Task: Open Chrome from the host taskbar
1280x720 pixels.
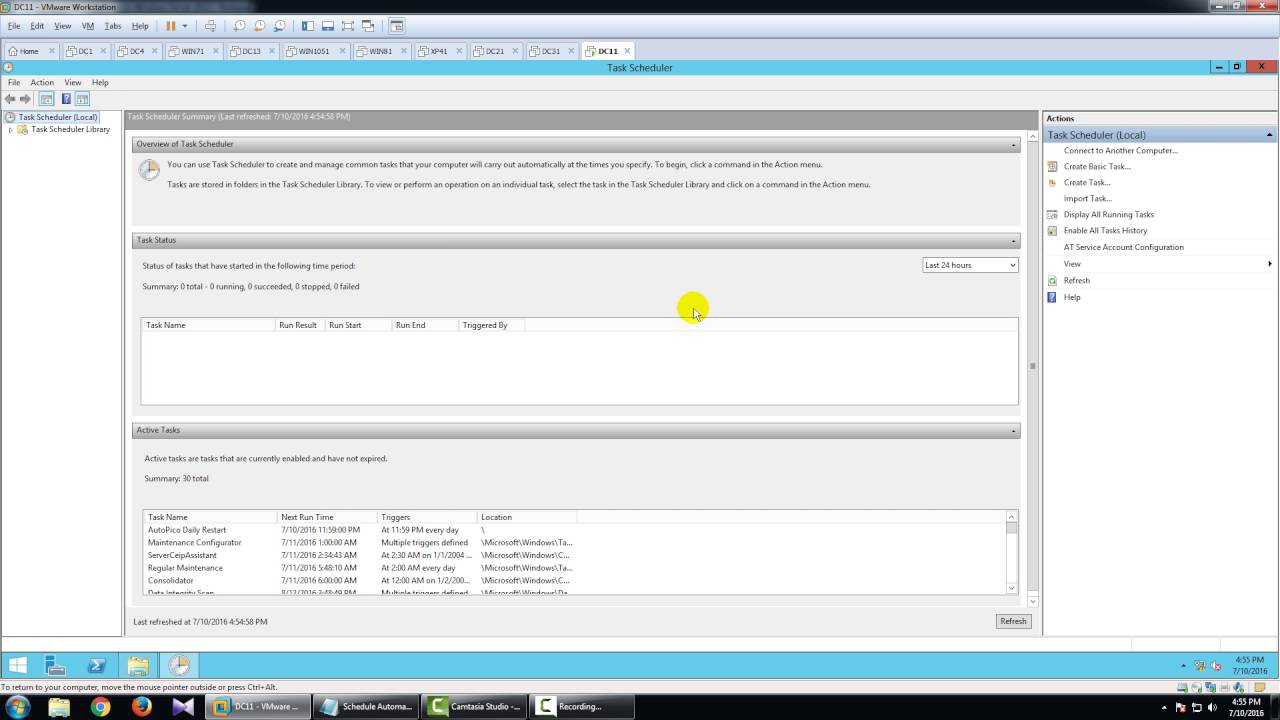Action: pos(100,707)
